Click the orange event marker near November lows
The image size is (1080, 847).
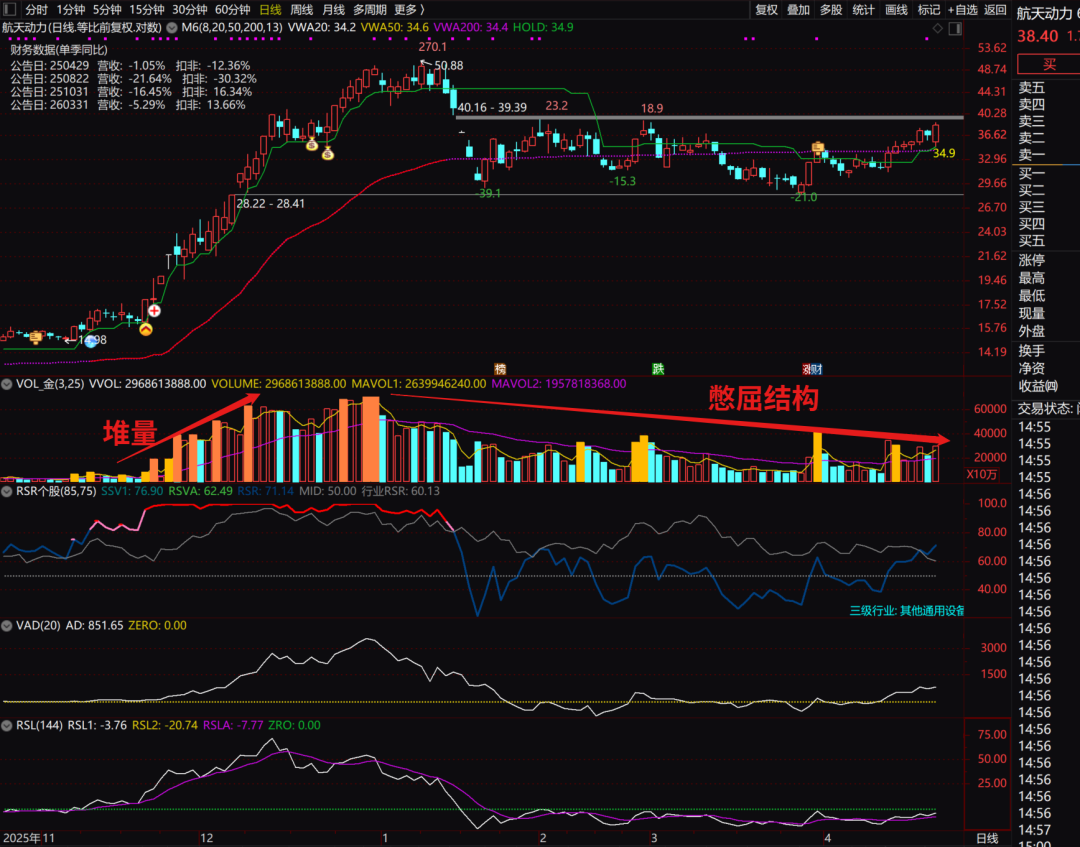coord(36,337)
